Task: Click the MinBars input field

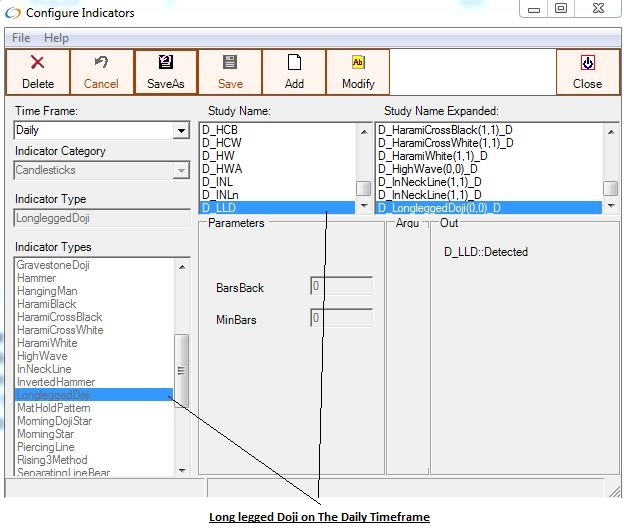Action: (x=341, y=318)
